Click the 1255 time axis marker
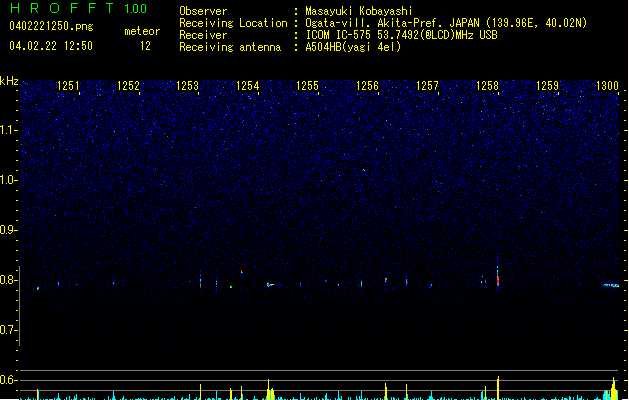This screenshot has width=629, height=400. [307, 86]
